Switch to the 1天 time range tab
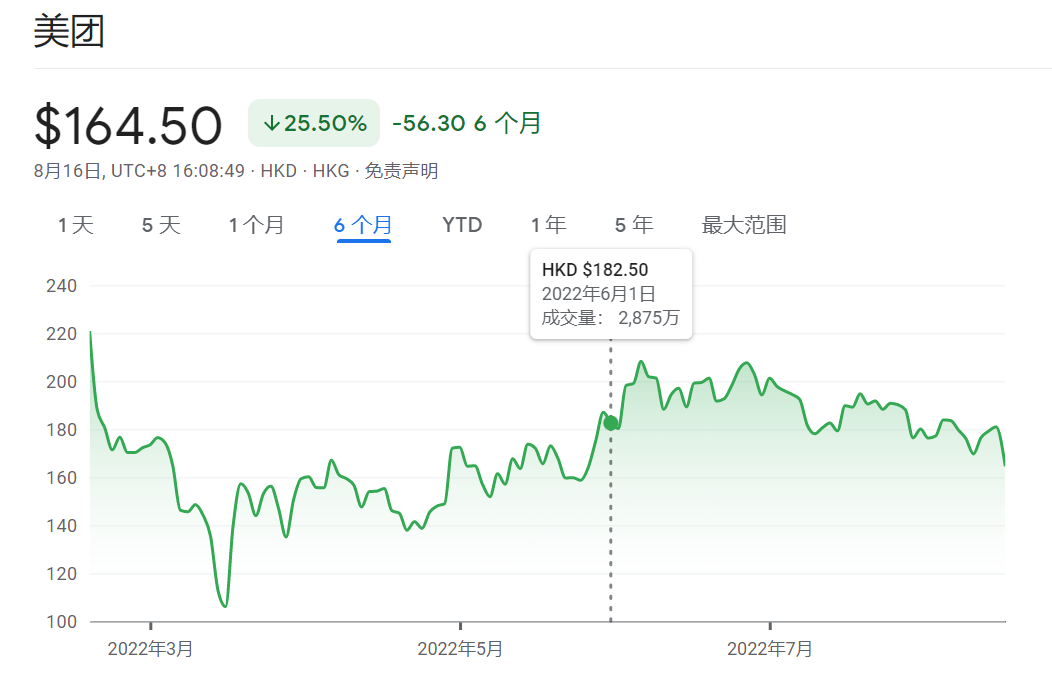Viewport: 1052px width, 679px height. point(76,225)
